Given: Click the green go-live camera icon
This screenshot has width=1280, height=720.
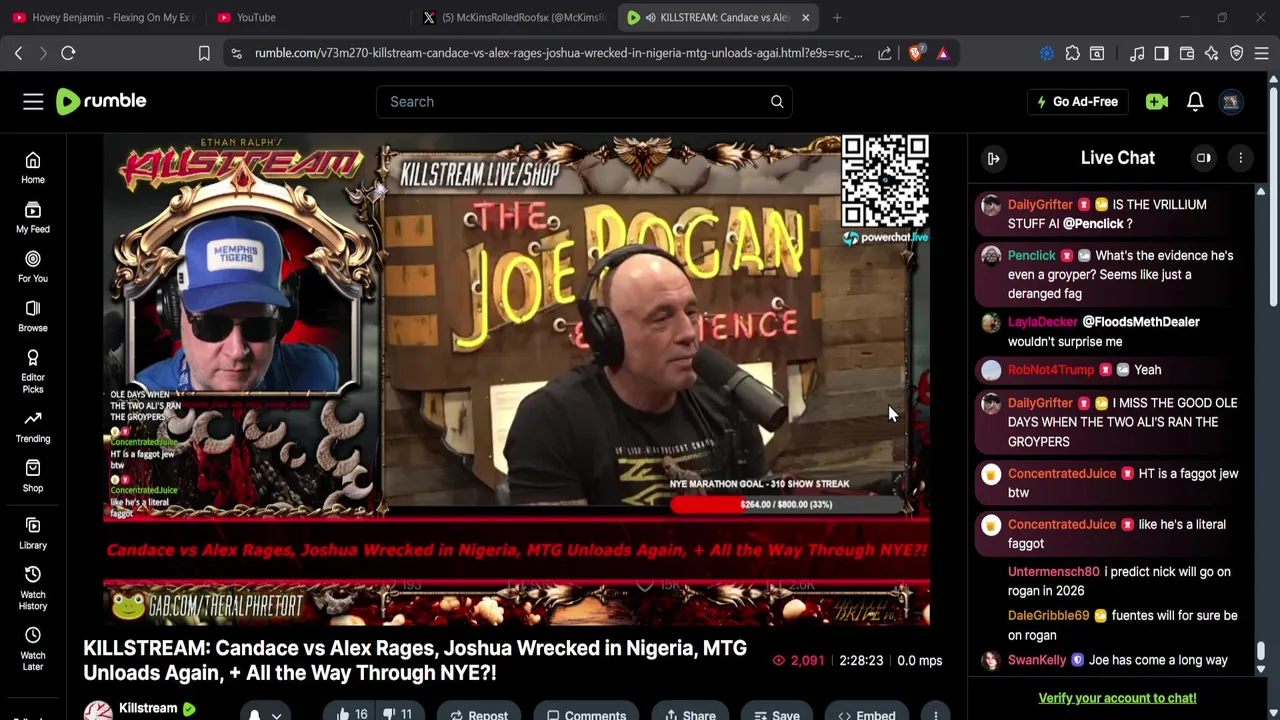Looking at the screenshot, I should coord(1157,101).
